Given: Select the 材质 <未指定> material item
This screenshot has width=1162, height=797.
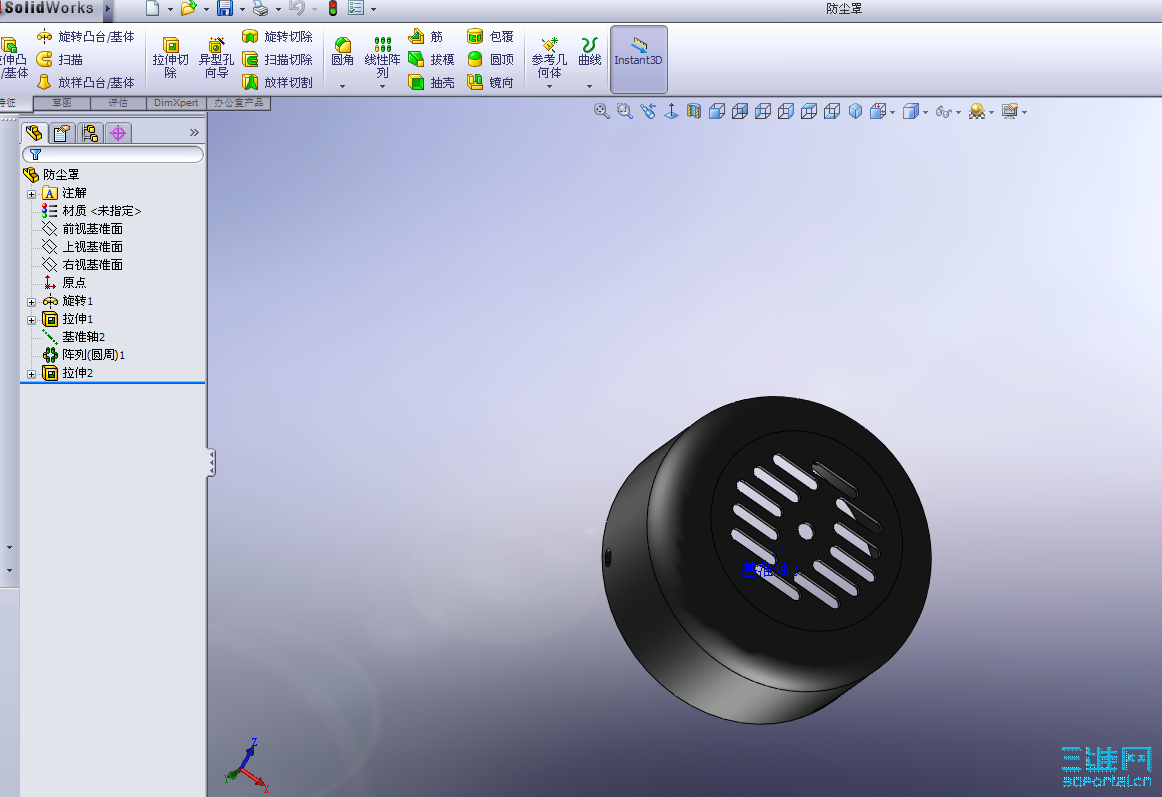Looking at the screenshot, I should pos(92,211).
